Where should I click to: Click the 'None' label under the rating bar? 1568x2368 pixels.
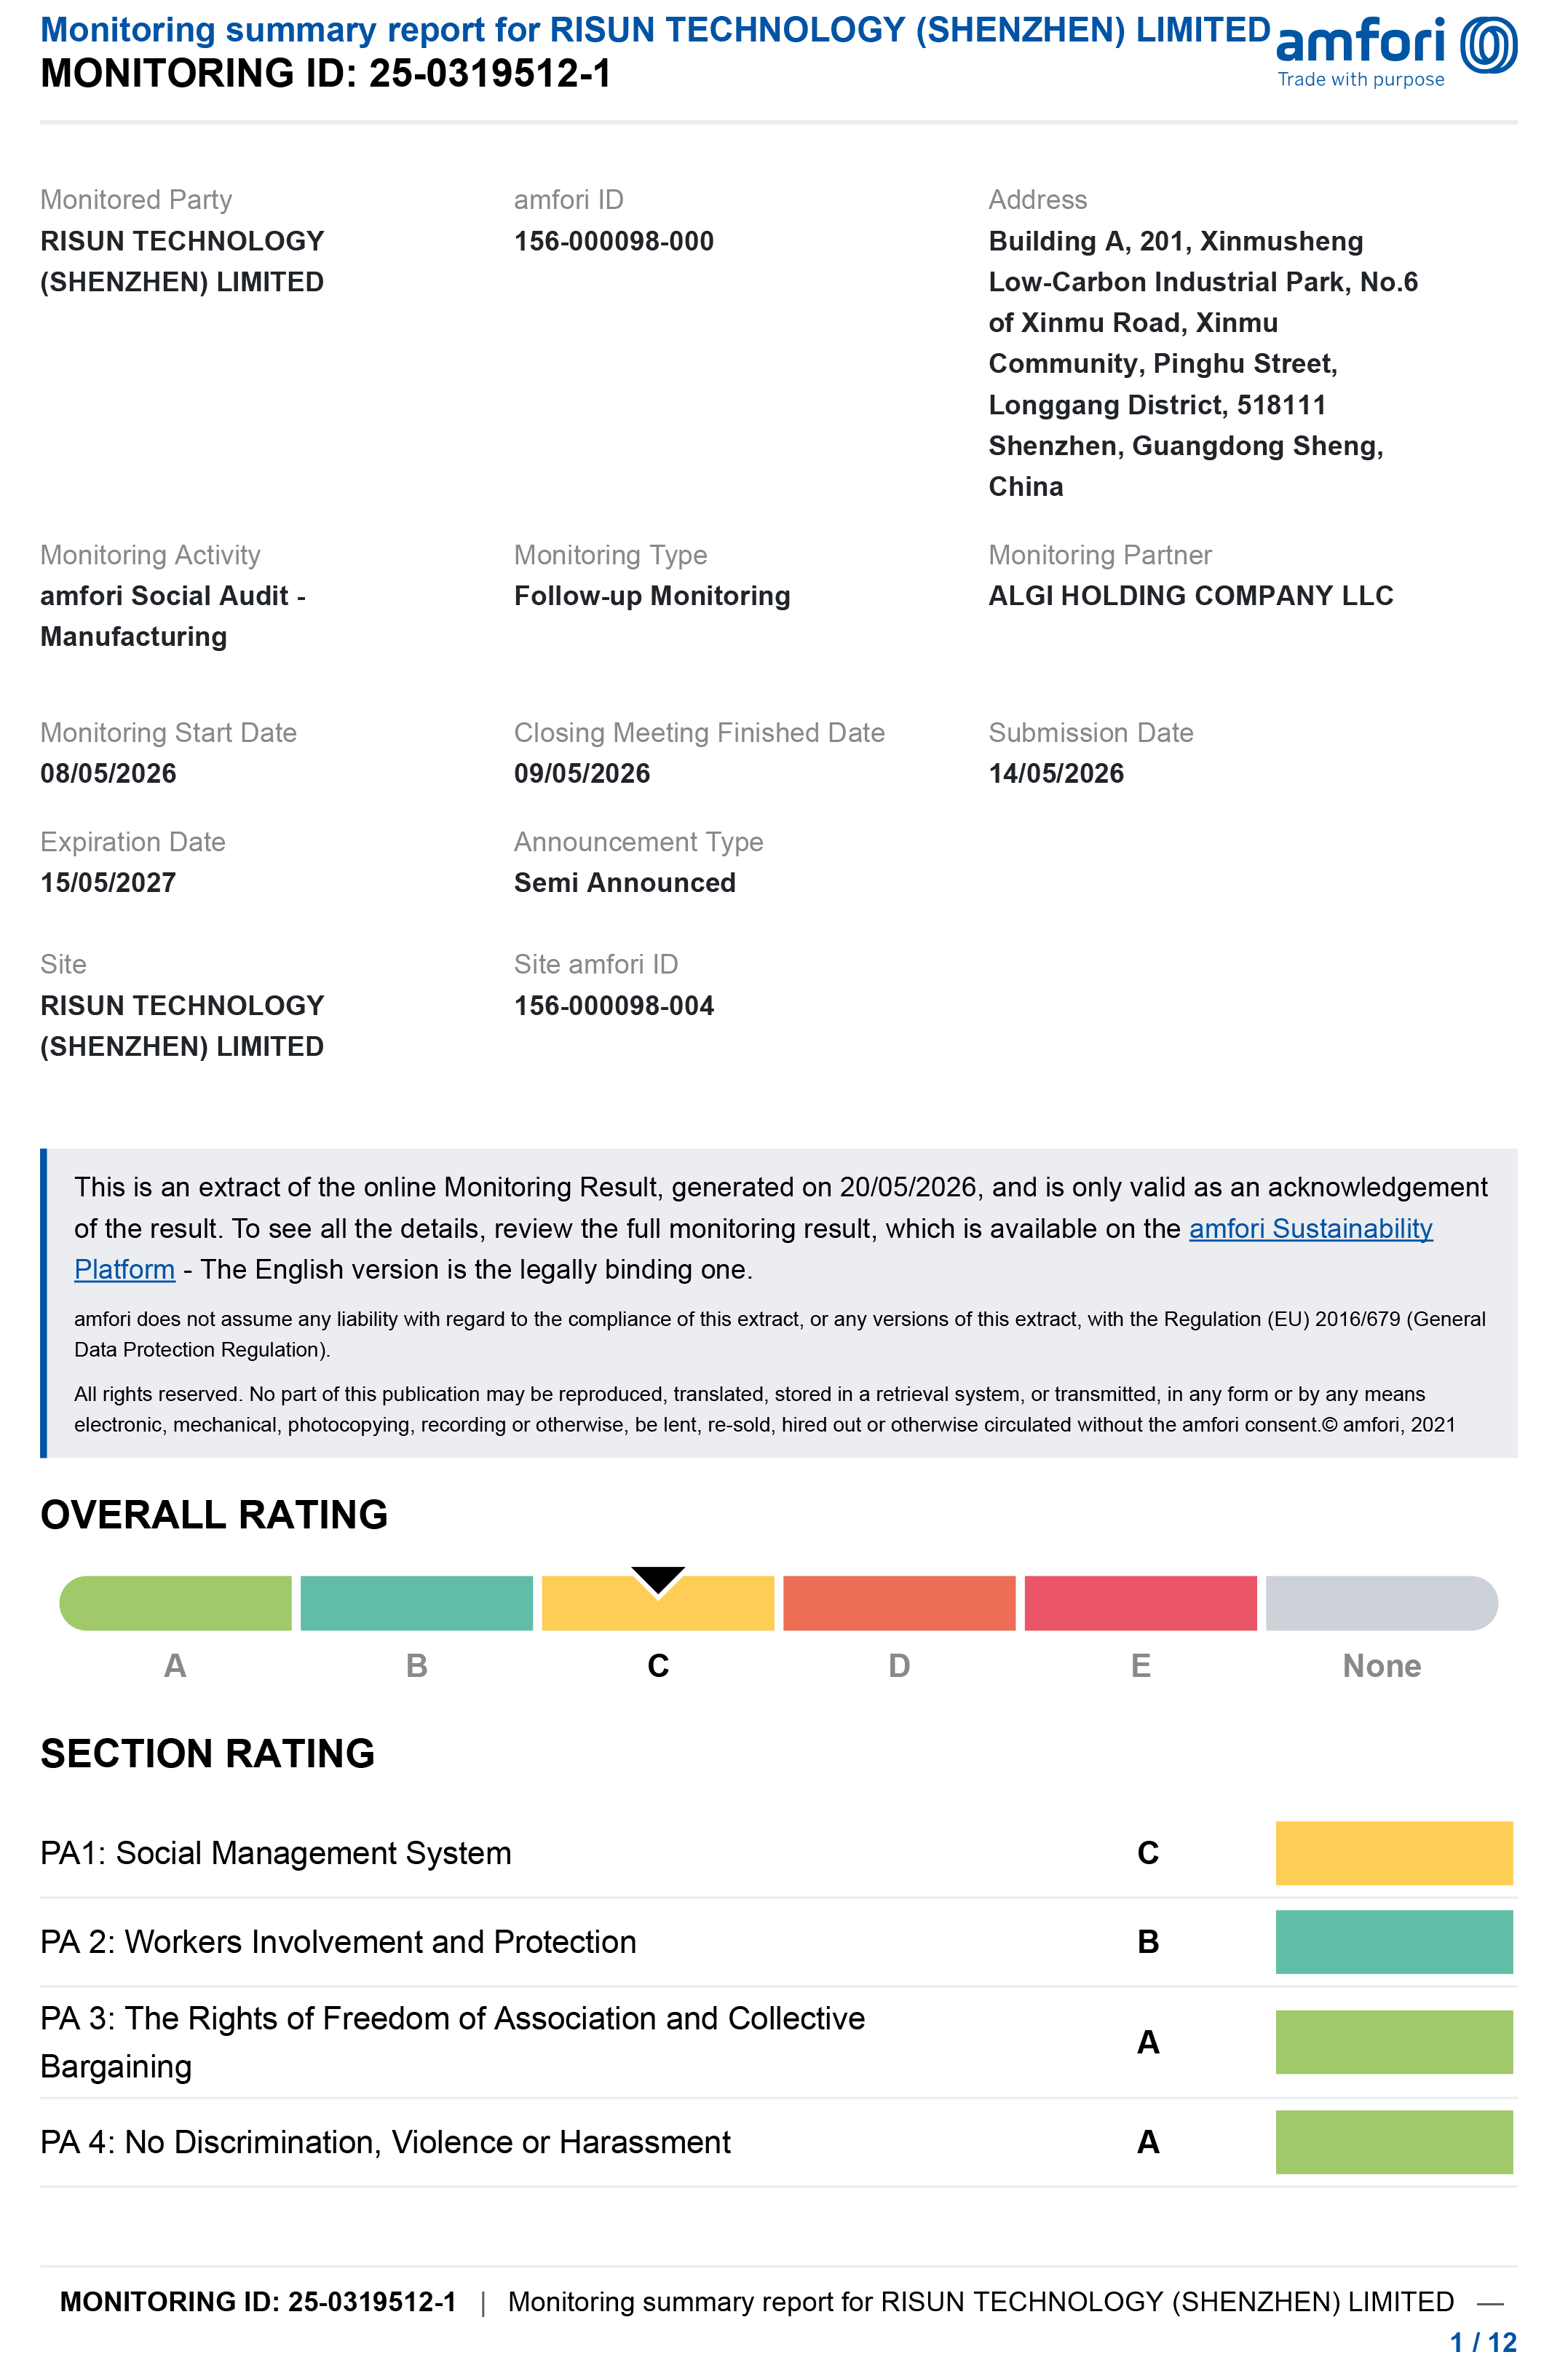[x=1382, y=1666]
